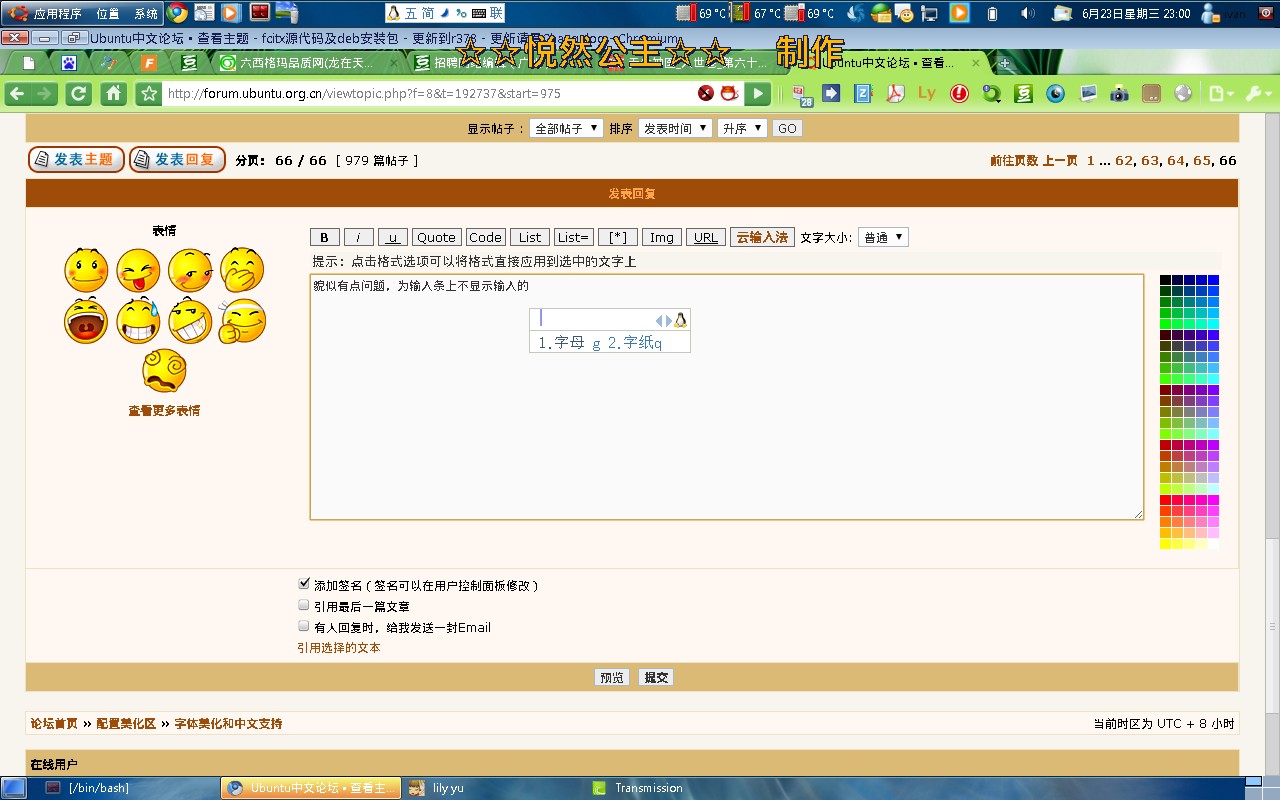
Task: Pick the black color swatch in the palette
Action: (x=1166, y=280)
